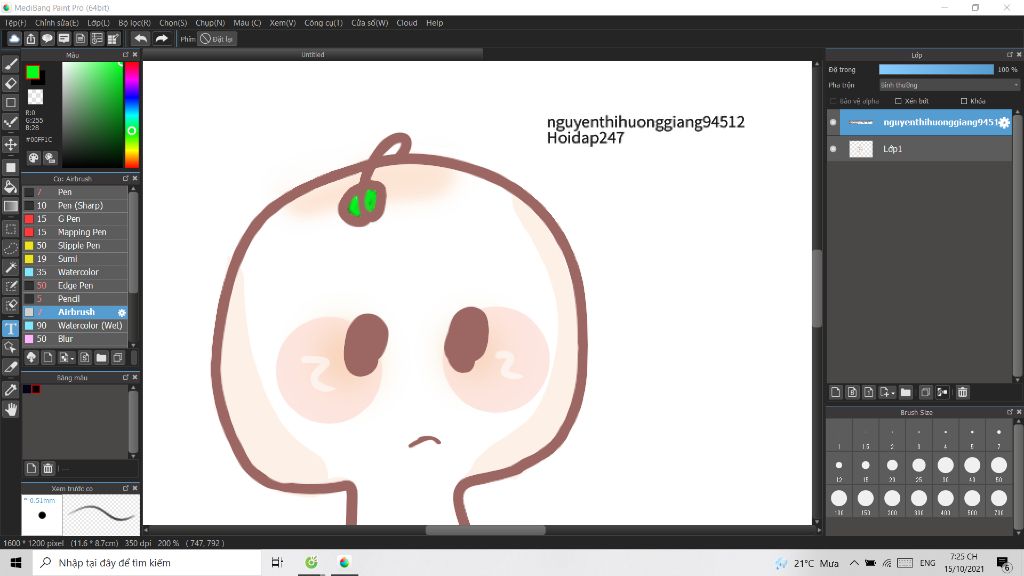Image resolution: width=1024 pixels, height=576 pixels.
Task: Select the Magic Wand tool
Action: pos(10,268)
